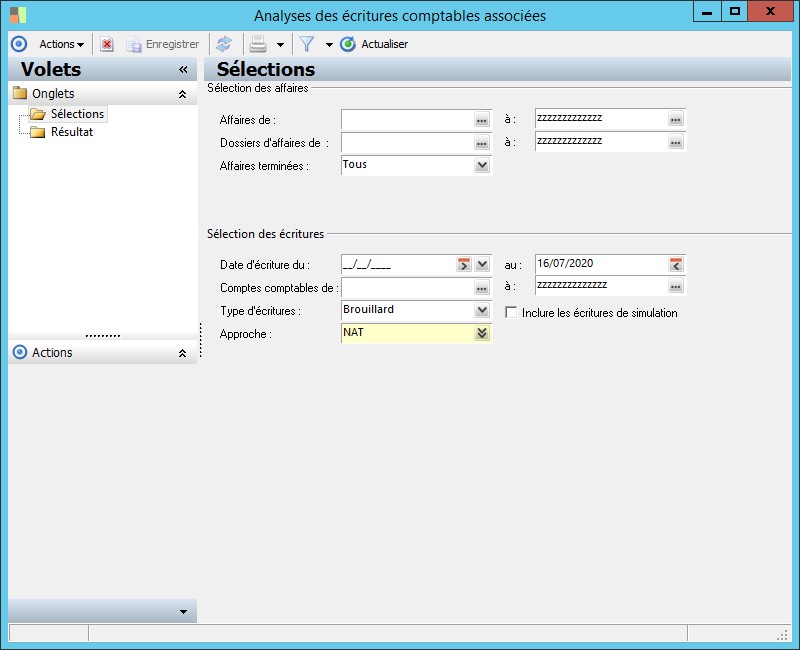
Task: Enable Inclure les écritures de simulation
Action: 511,312
